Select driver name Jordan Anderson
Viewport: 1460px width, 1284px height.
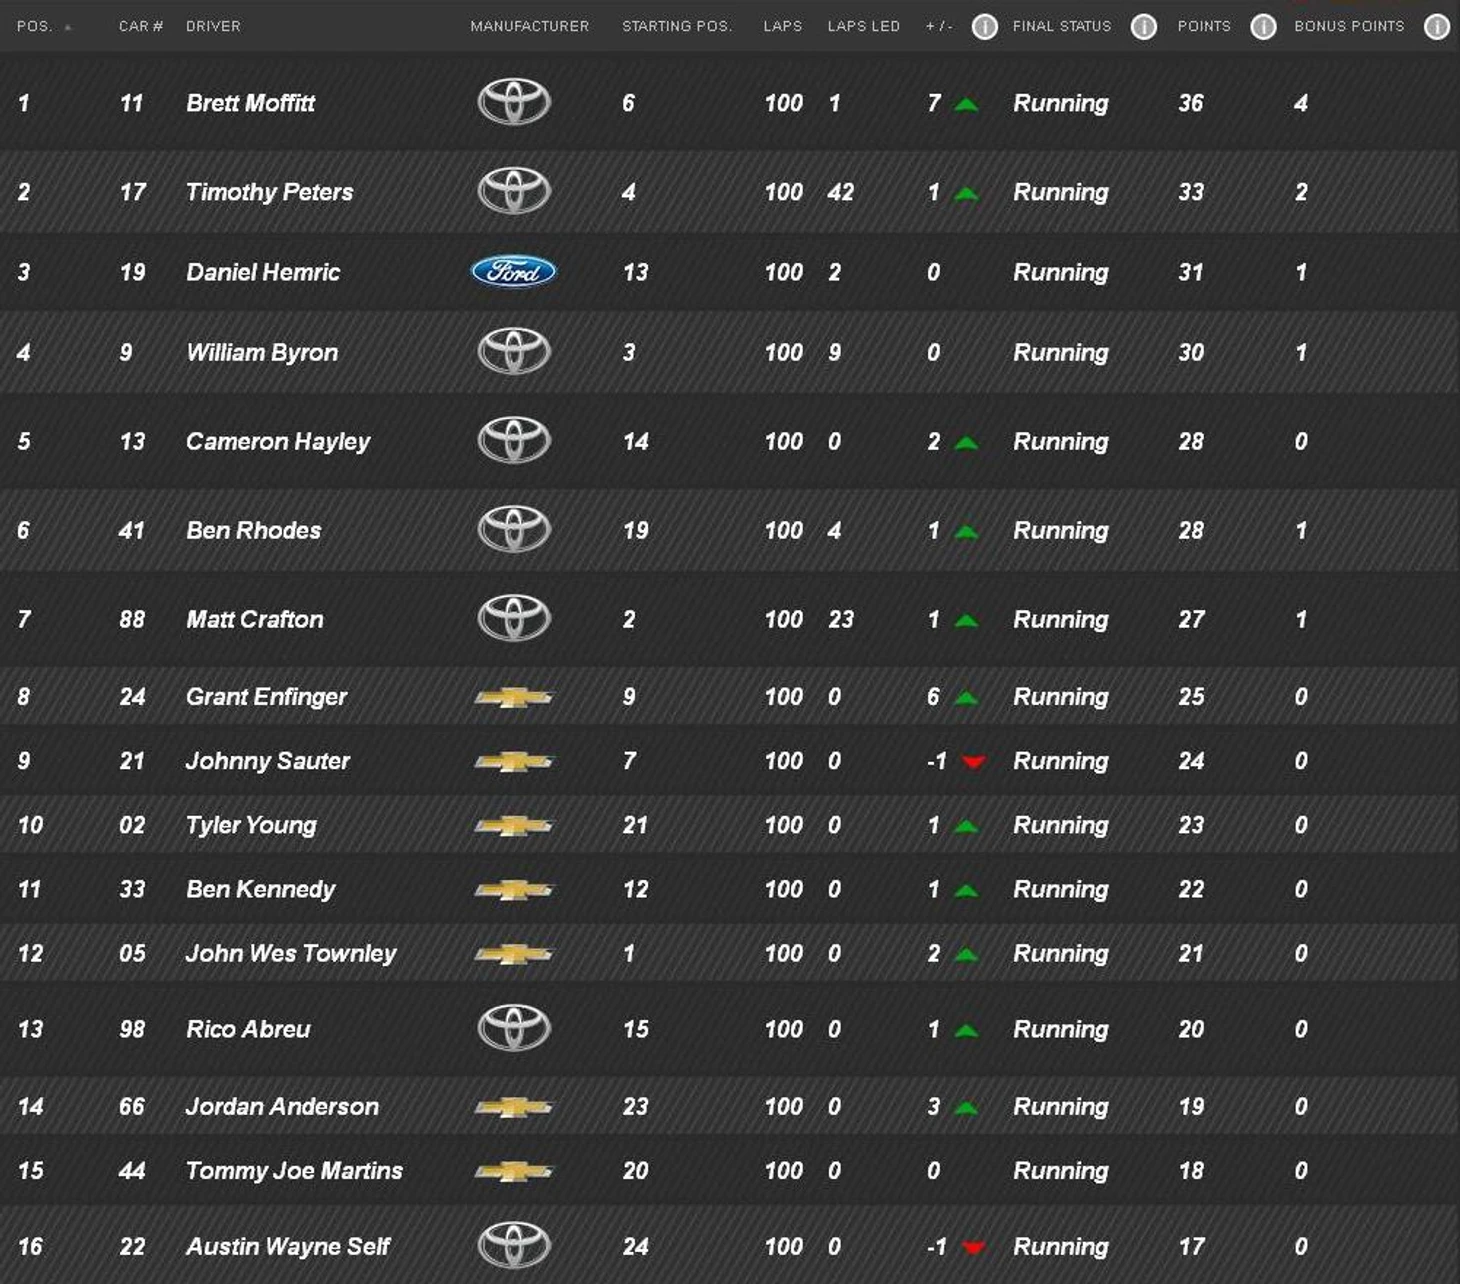[x=283, y=1106]
